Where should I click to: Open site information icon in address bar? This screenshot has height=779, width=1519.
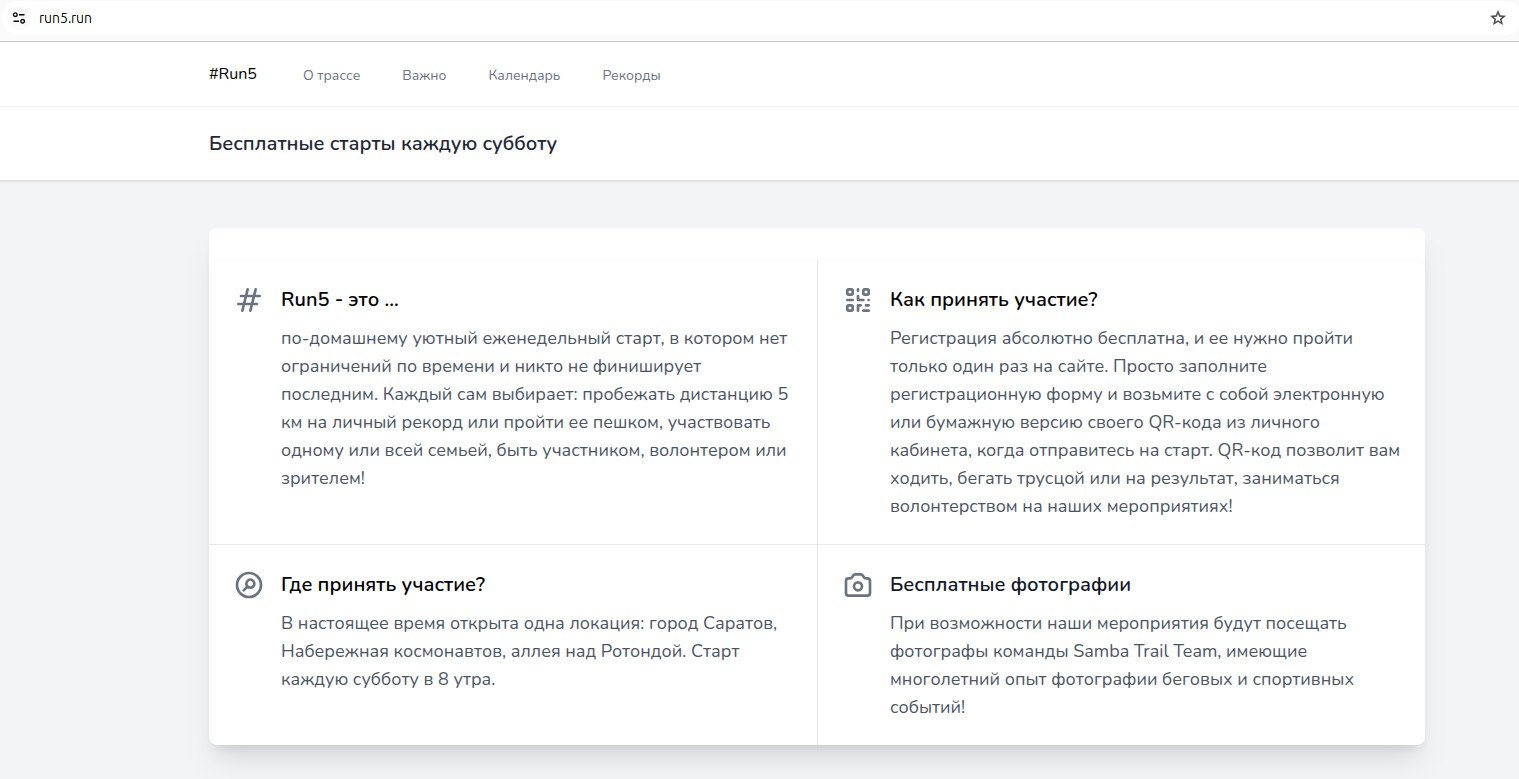tap(19, 18)
